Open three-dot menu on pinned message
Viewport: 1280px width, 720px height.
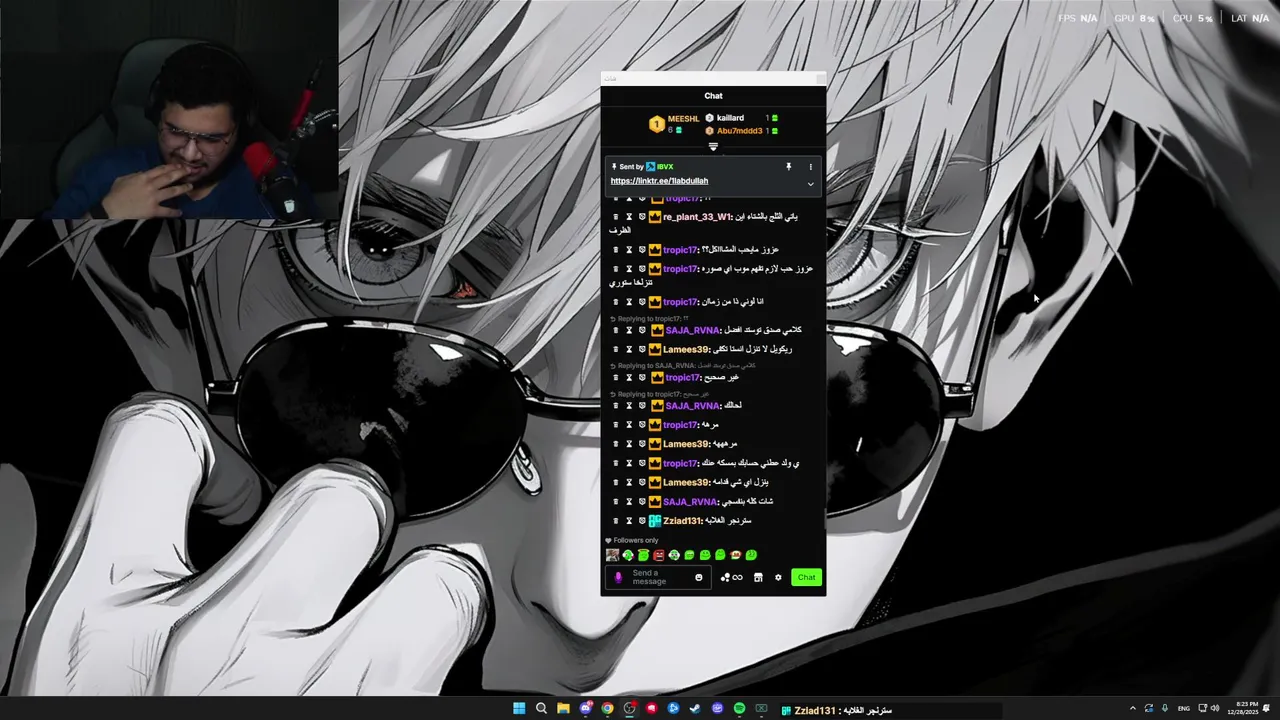pyautogui.click(x=810, y=167)
